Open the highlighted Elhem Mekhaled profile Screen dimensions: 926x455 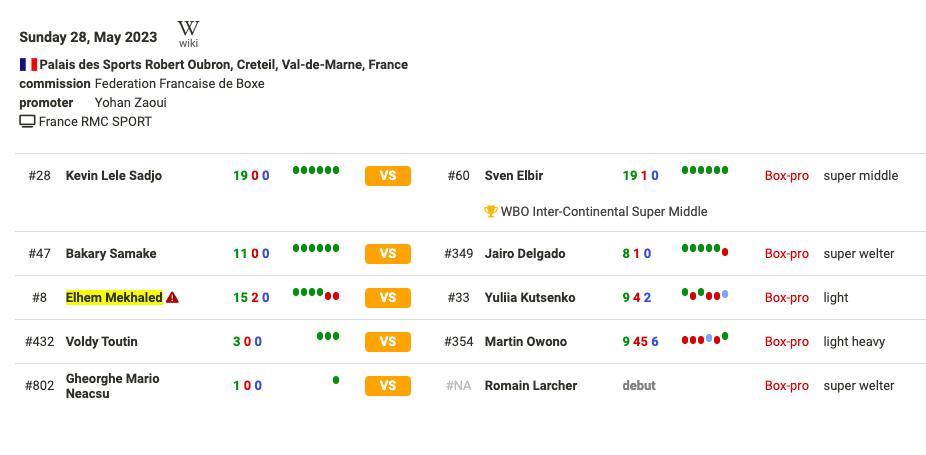[114, 298]
